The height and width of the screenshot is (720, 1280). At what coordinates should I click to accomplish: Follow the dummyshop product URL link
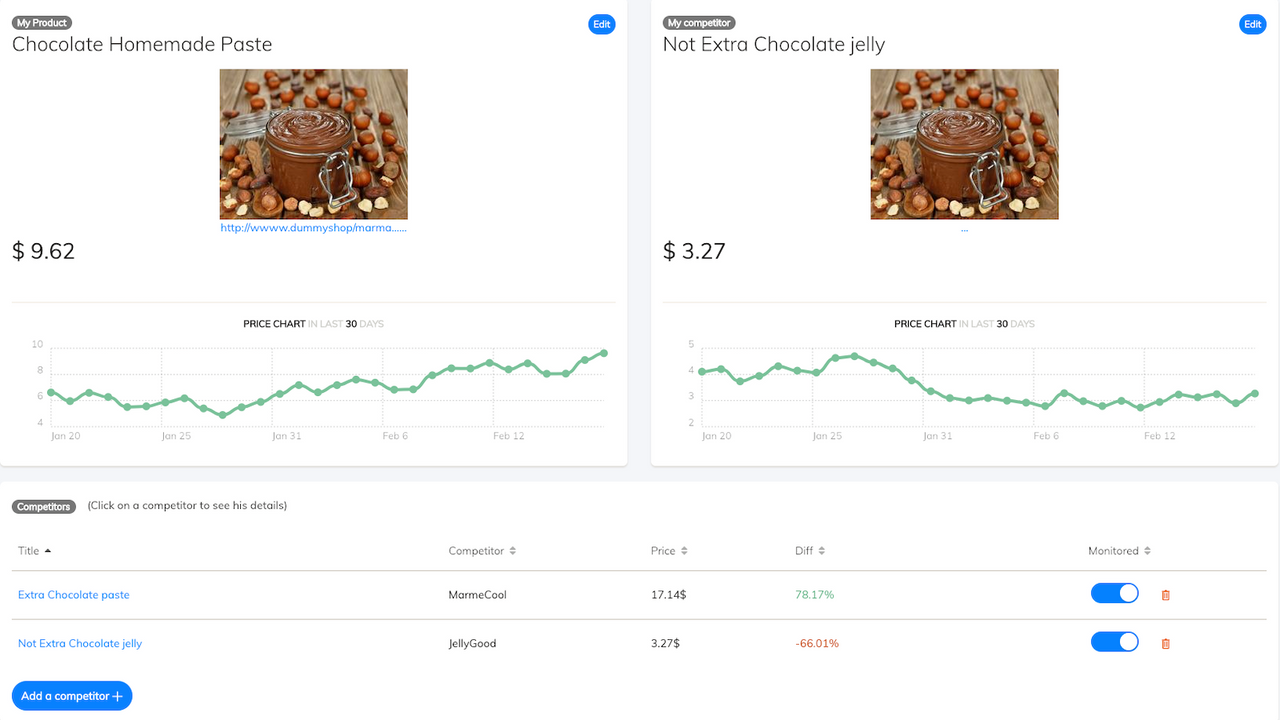point(313,227)
